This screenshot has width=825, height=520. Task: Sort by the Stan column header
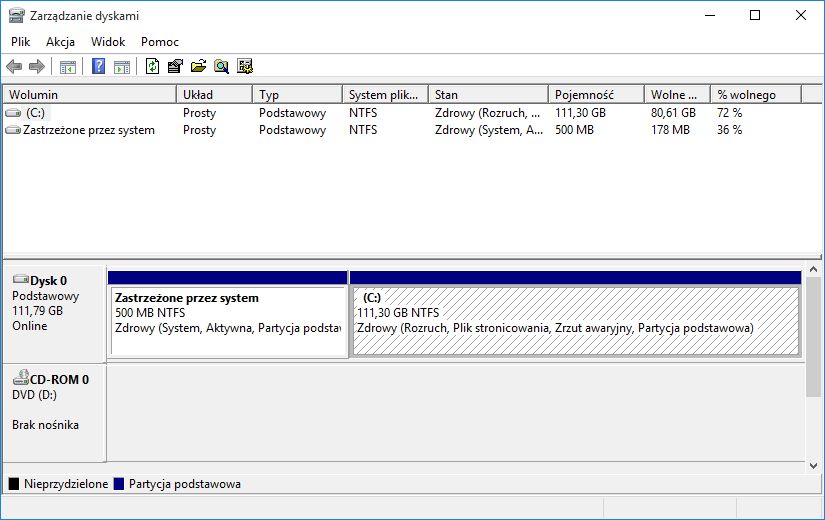[x=488, y=95]
